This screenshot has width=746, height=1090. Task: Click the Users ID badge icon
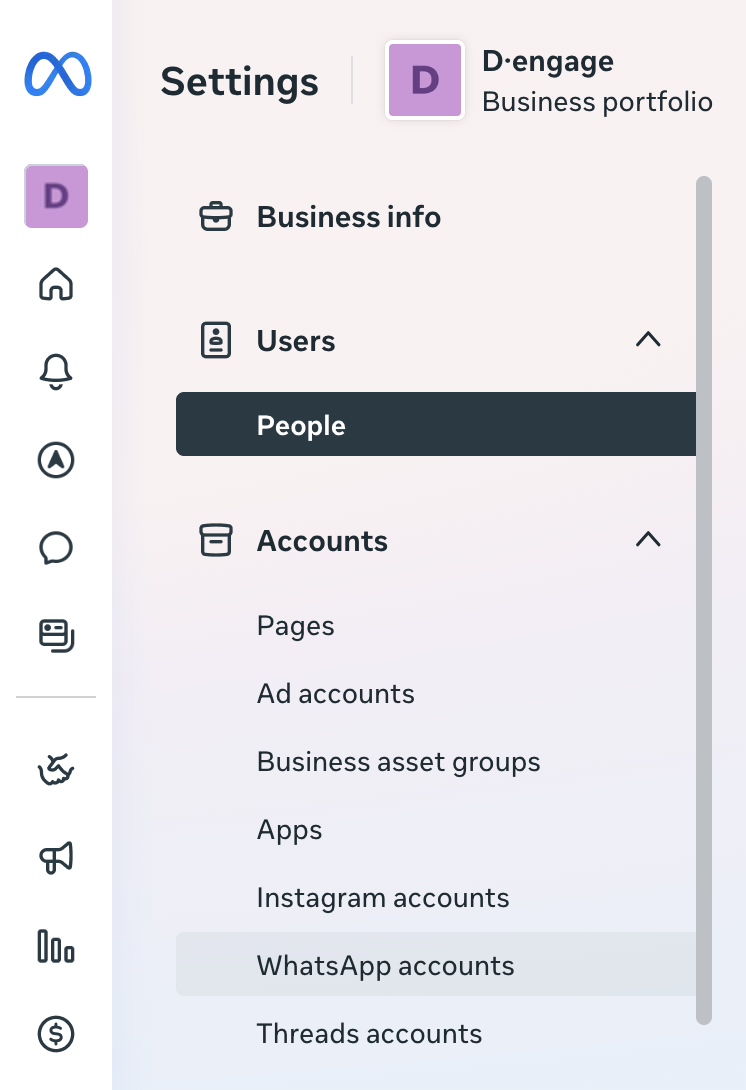(216, 340)
